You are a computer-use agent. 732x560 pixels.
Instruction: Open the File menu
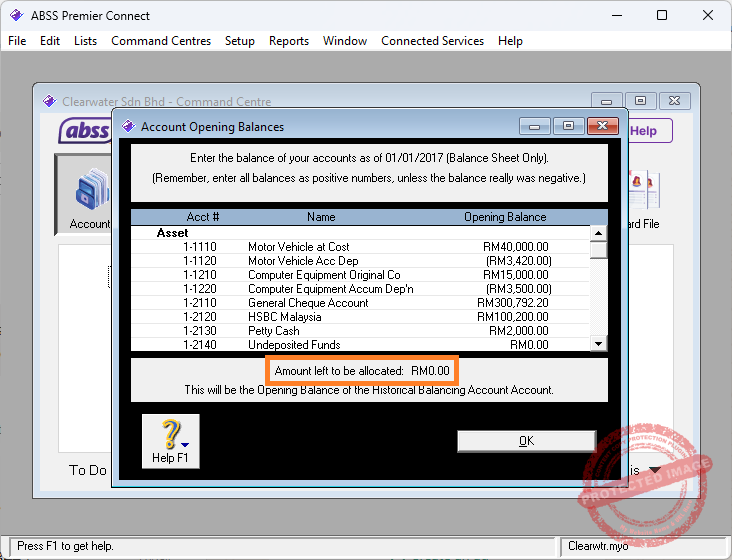[17, 41]
